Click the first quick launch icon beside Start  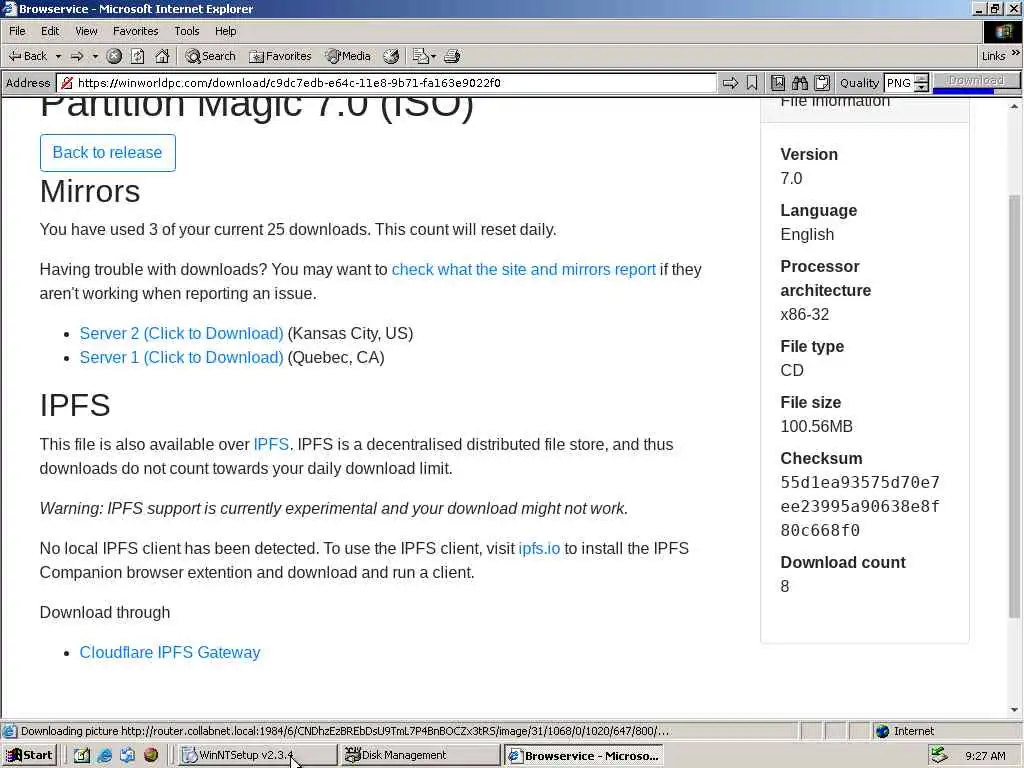pyautogui.click(x=82, y=755)
